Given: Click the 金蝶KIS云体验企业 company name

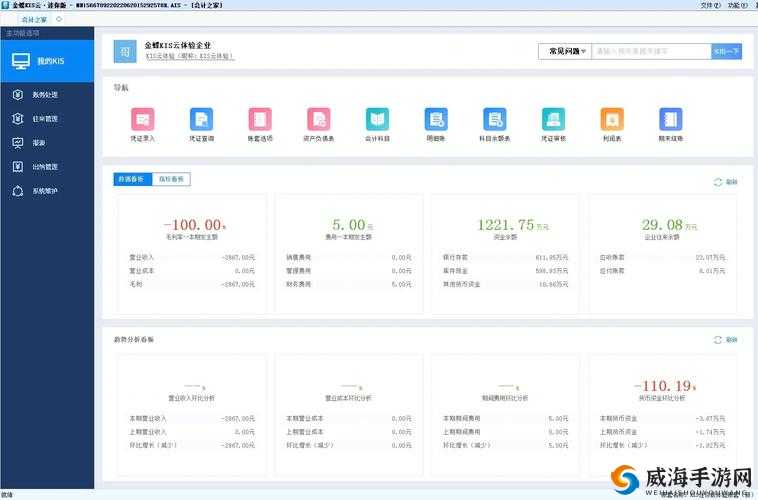Looking at the screenshot, I should pyautogui.click(x=178, y=45).
